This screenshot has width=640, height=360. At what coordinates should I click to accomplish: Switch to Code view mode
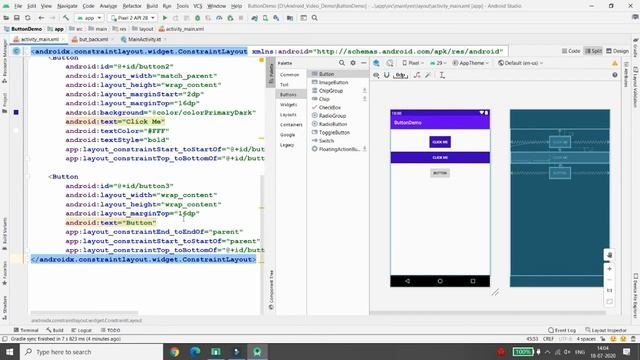pyautogui.click(x=571, y=51)
